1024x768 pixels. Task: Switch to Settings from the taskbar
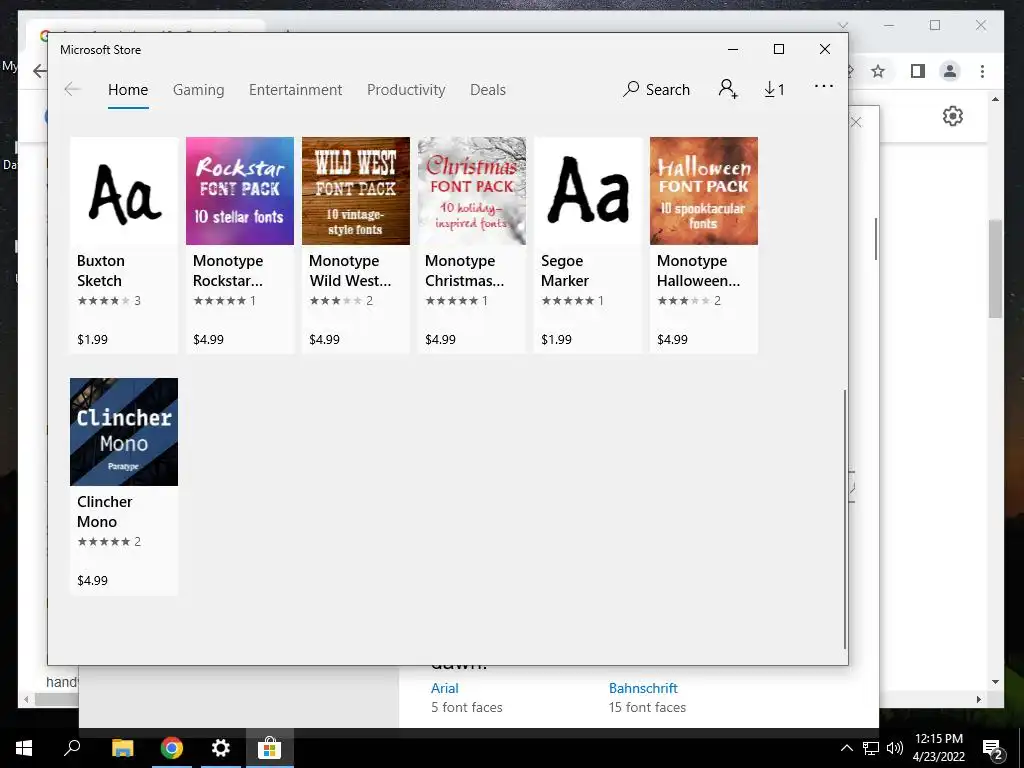(221, 748)
